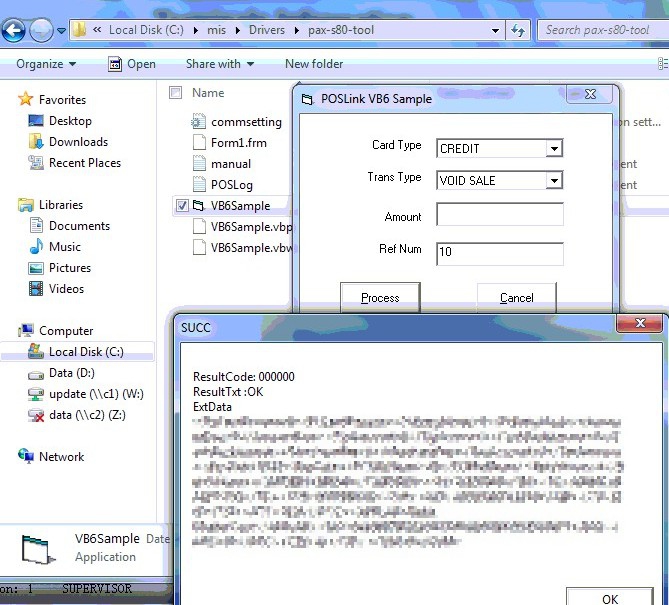Viewport: 669px width, 605px height.
Task: Click the Libraries icon in sidebar
Action: click(26, 205)
